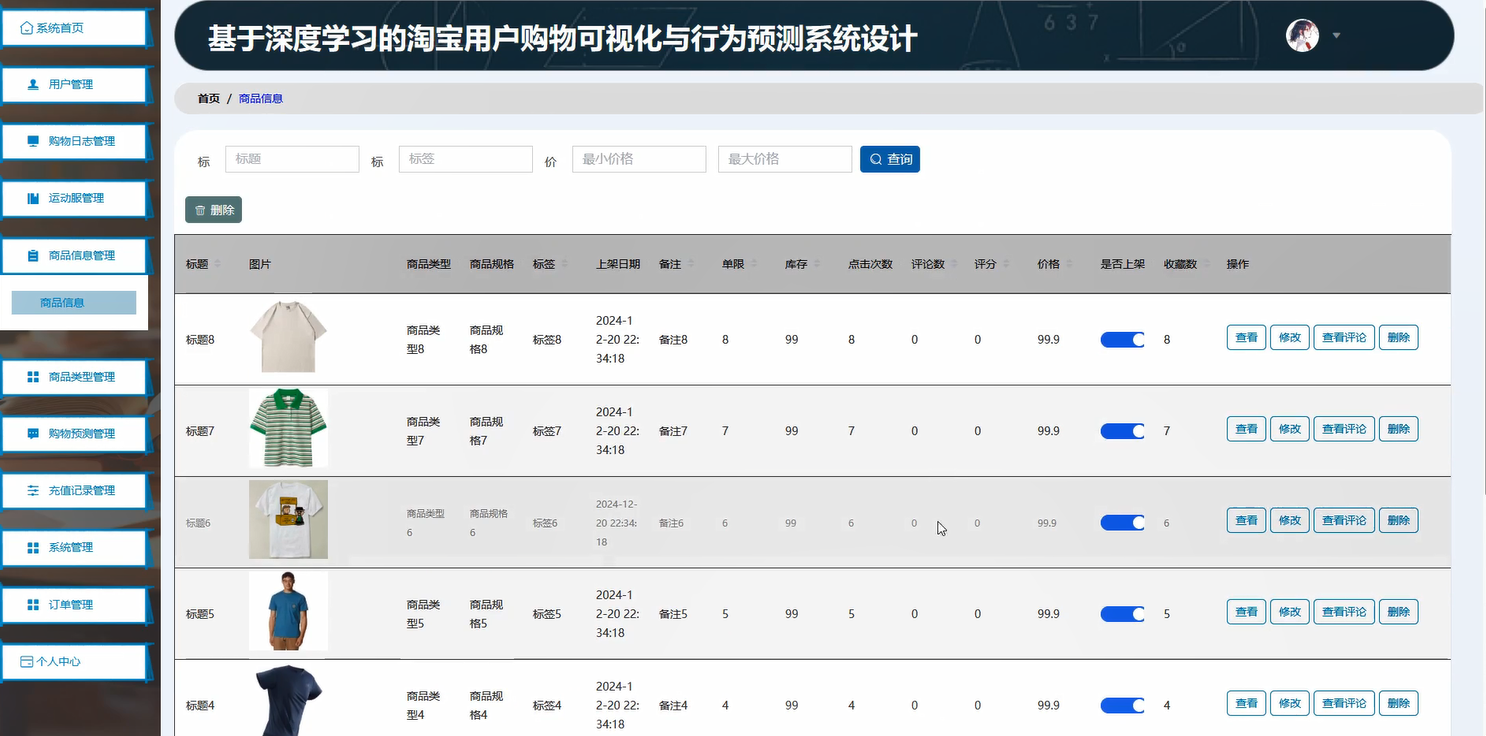
Task: Click 修改 for 标题5
Action: tap(1289, 612)
